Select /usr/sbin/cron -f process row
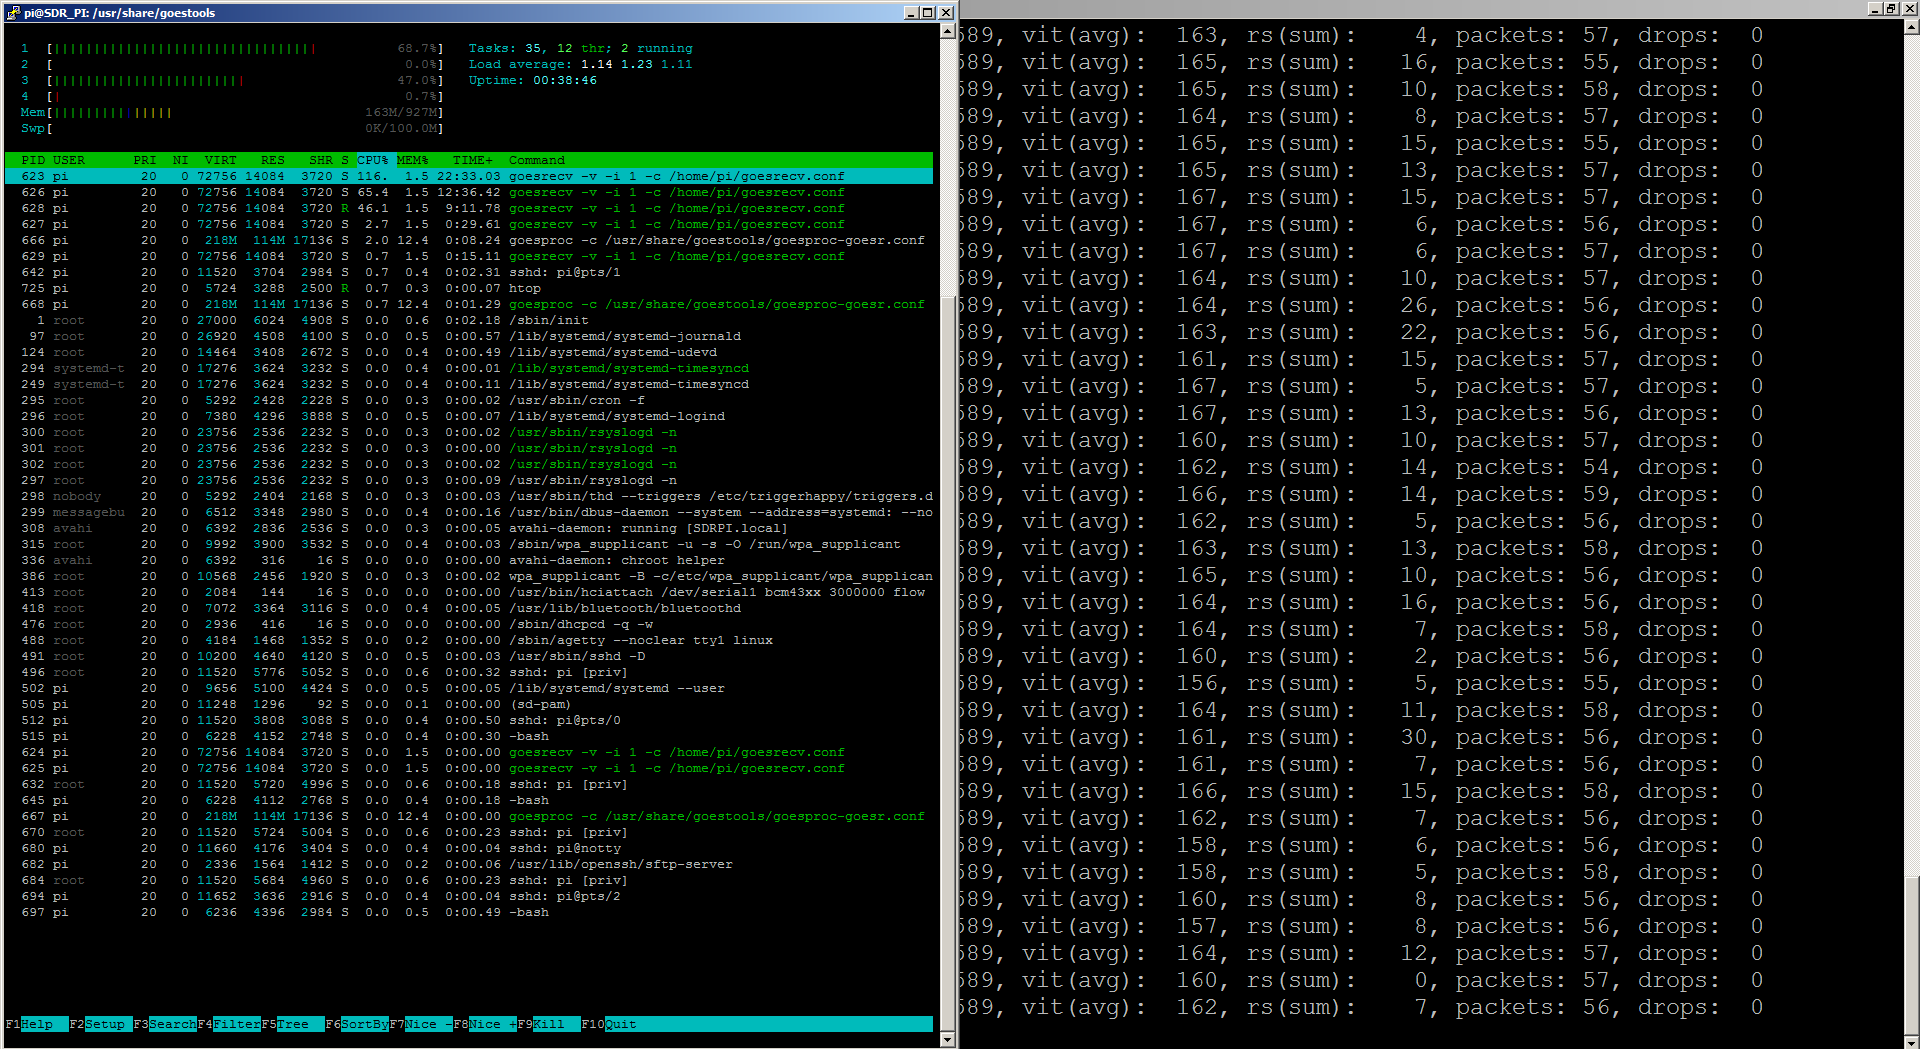Screen dimensions: 1920x1049 469,400
